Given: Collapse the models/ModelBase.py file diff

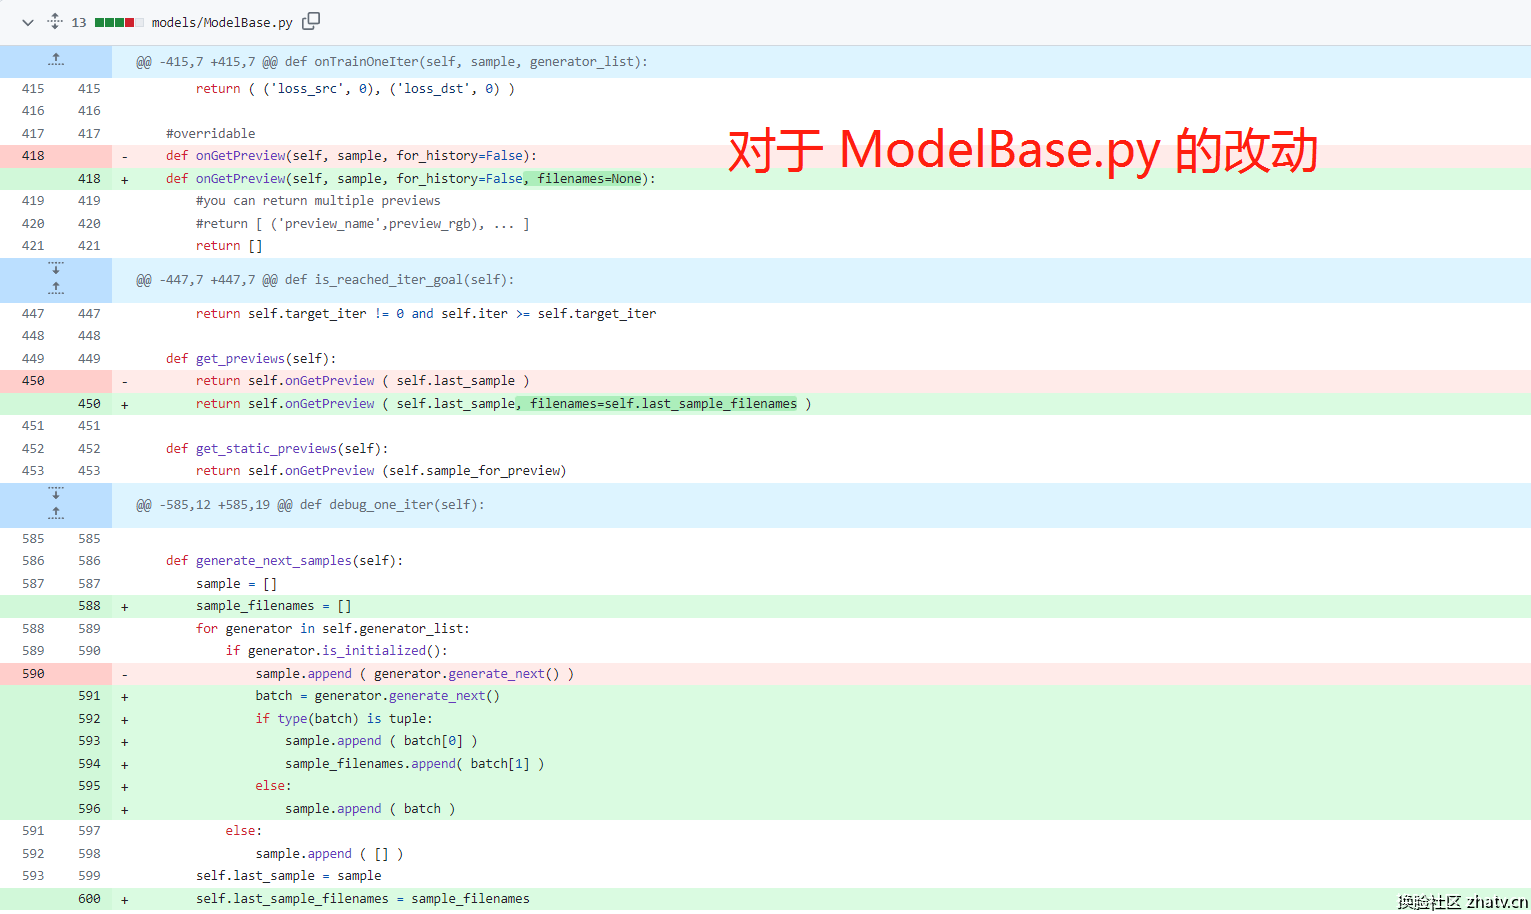Looking at the screenshot, I should pos(28,22).
